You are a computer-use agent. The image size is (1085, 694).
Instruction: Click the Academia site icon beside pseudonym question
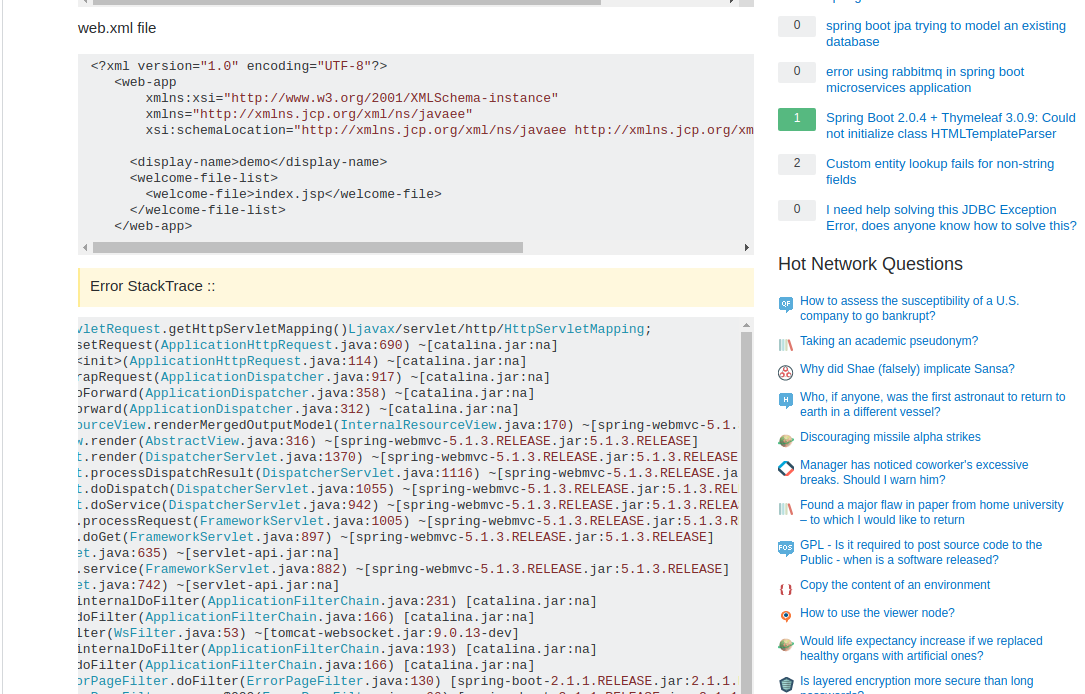click(x=786, y=344)
